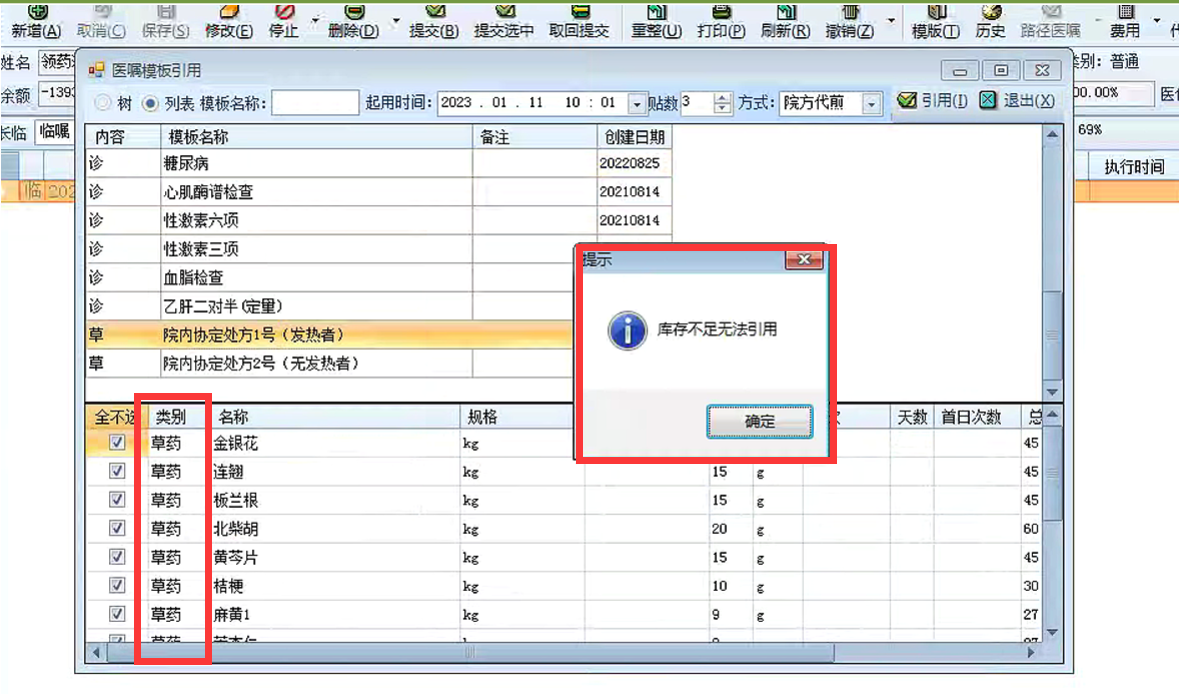
Task: Click the 打印(P) toolbar button
Action: coord(721,21)
